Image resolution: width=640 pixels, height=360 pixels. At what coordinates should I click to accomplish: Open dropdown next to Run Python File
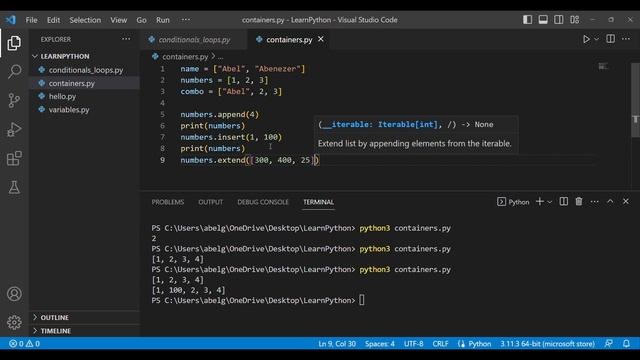[x=596, y=40]
